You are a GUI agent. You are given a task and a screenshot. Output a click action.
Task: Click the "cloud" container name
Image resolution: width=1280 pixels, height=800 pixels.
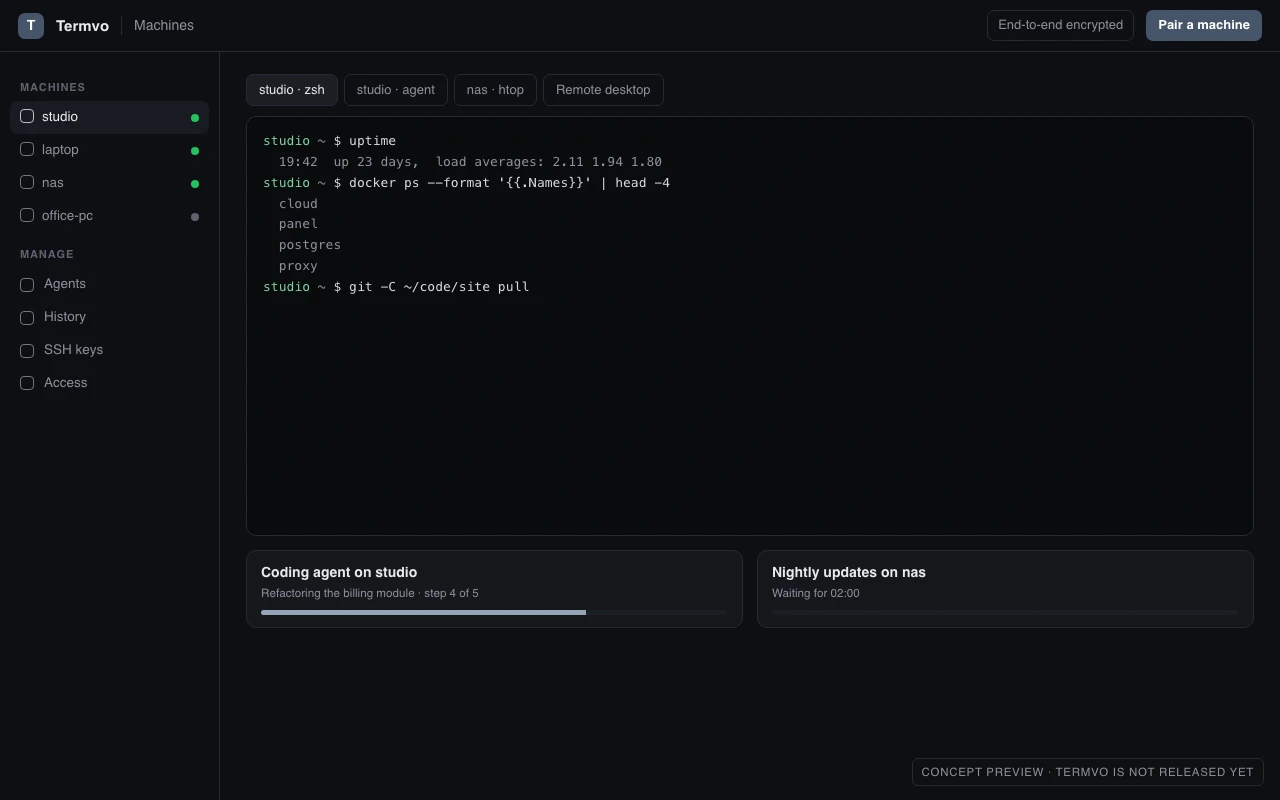(298, 204)
